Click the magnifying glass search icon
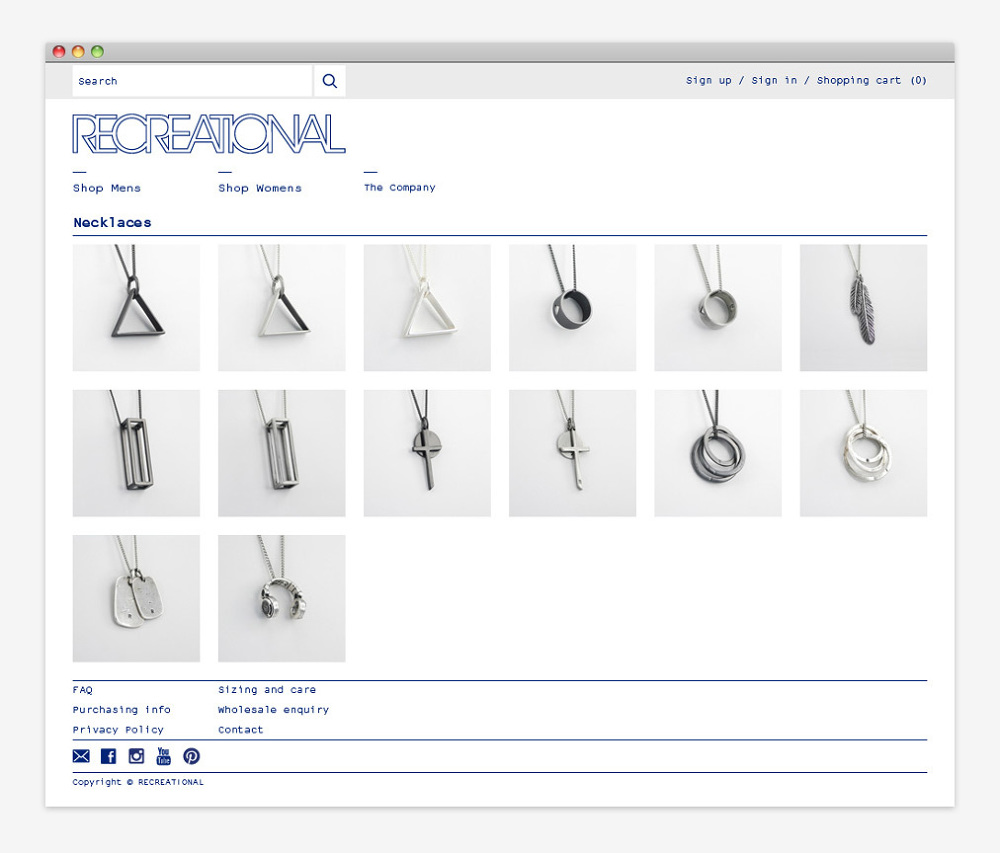The width and height of the screenshot is (1000, 853). pos(330,81)
